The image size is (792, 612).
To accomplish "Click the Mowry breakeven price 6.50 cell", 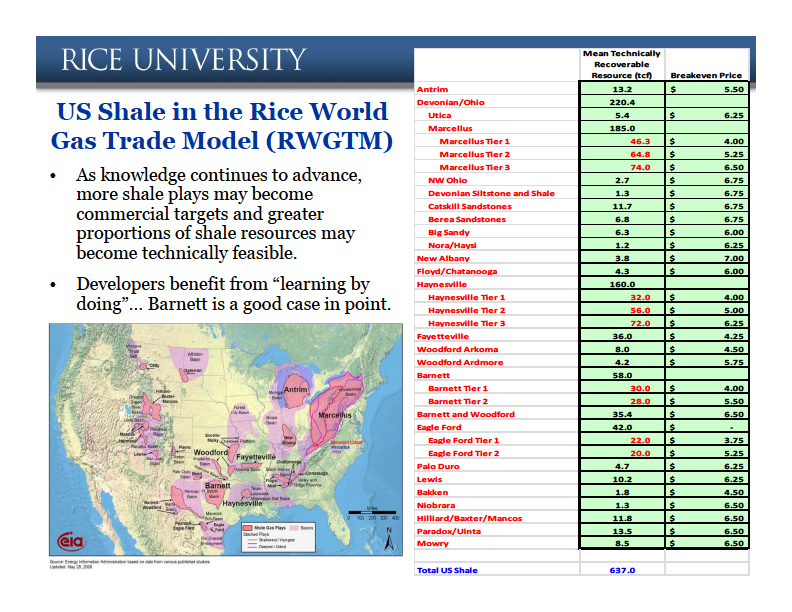I will pyautogui.click(x=707, y=543).
